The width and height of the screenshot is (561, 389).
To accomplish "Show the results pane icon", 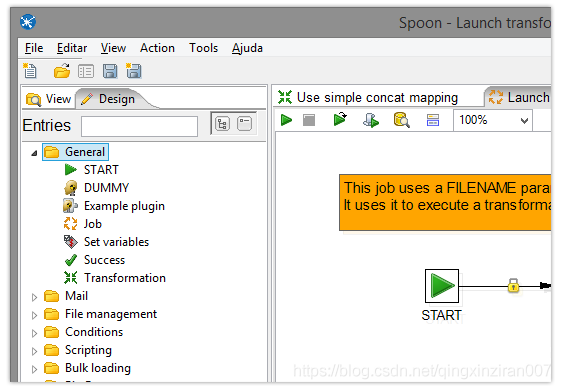I will pos(433,120).
